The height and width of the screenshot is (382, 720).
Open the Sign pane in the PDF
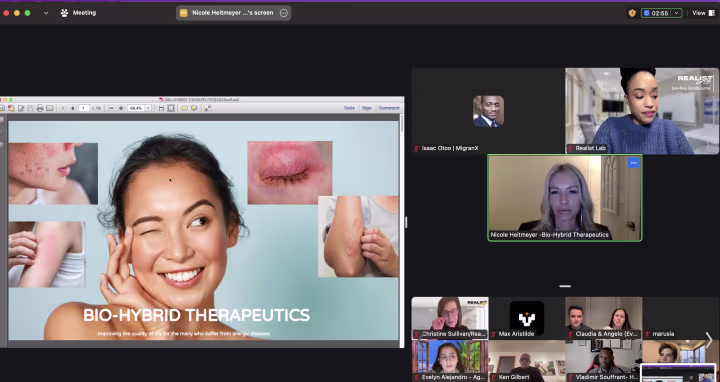pos(366,108)
